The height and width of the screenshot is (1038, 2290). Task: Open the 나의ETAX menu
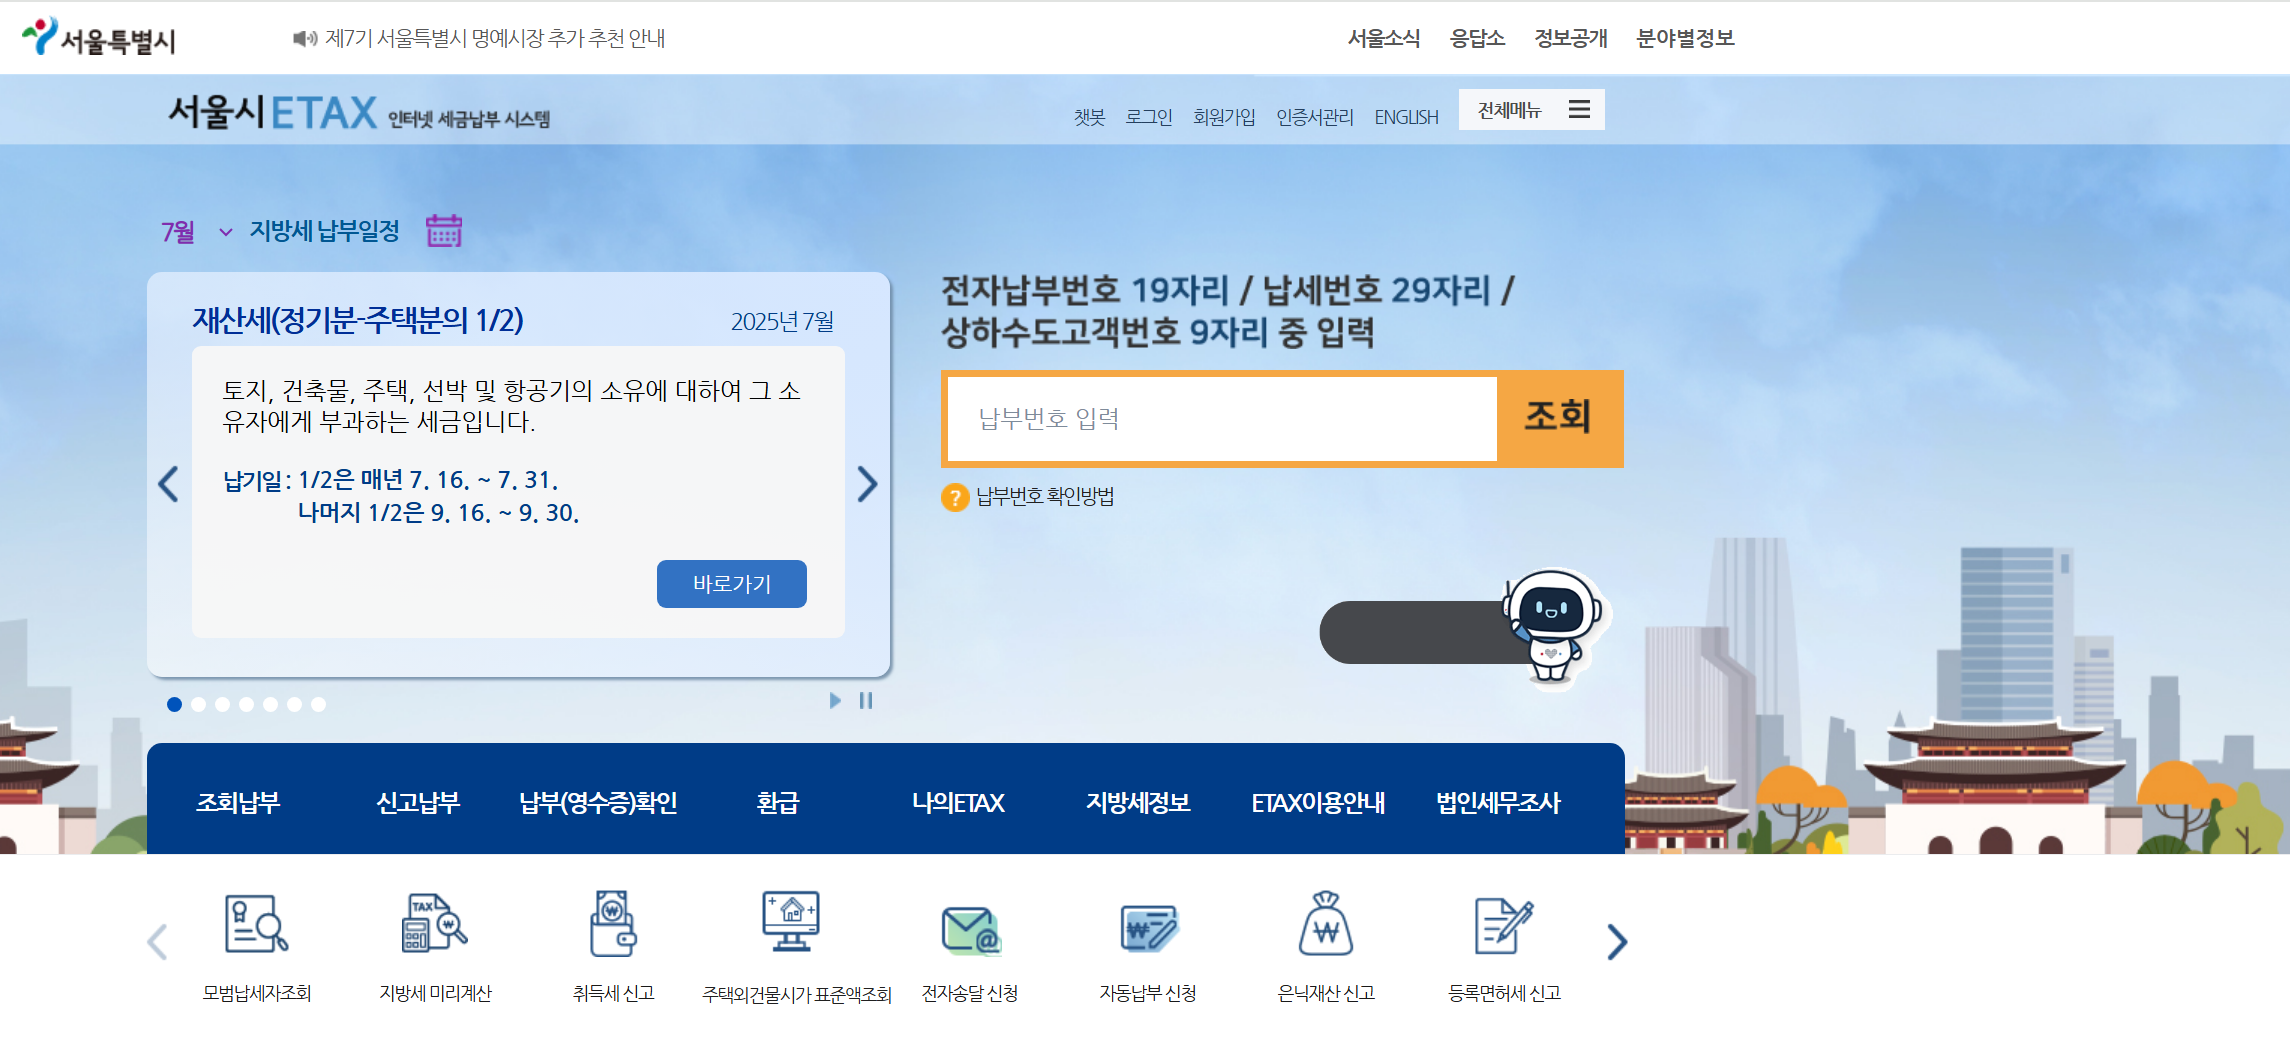[958, 803]
